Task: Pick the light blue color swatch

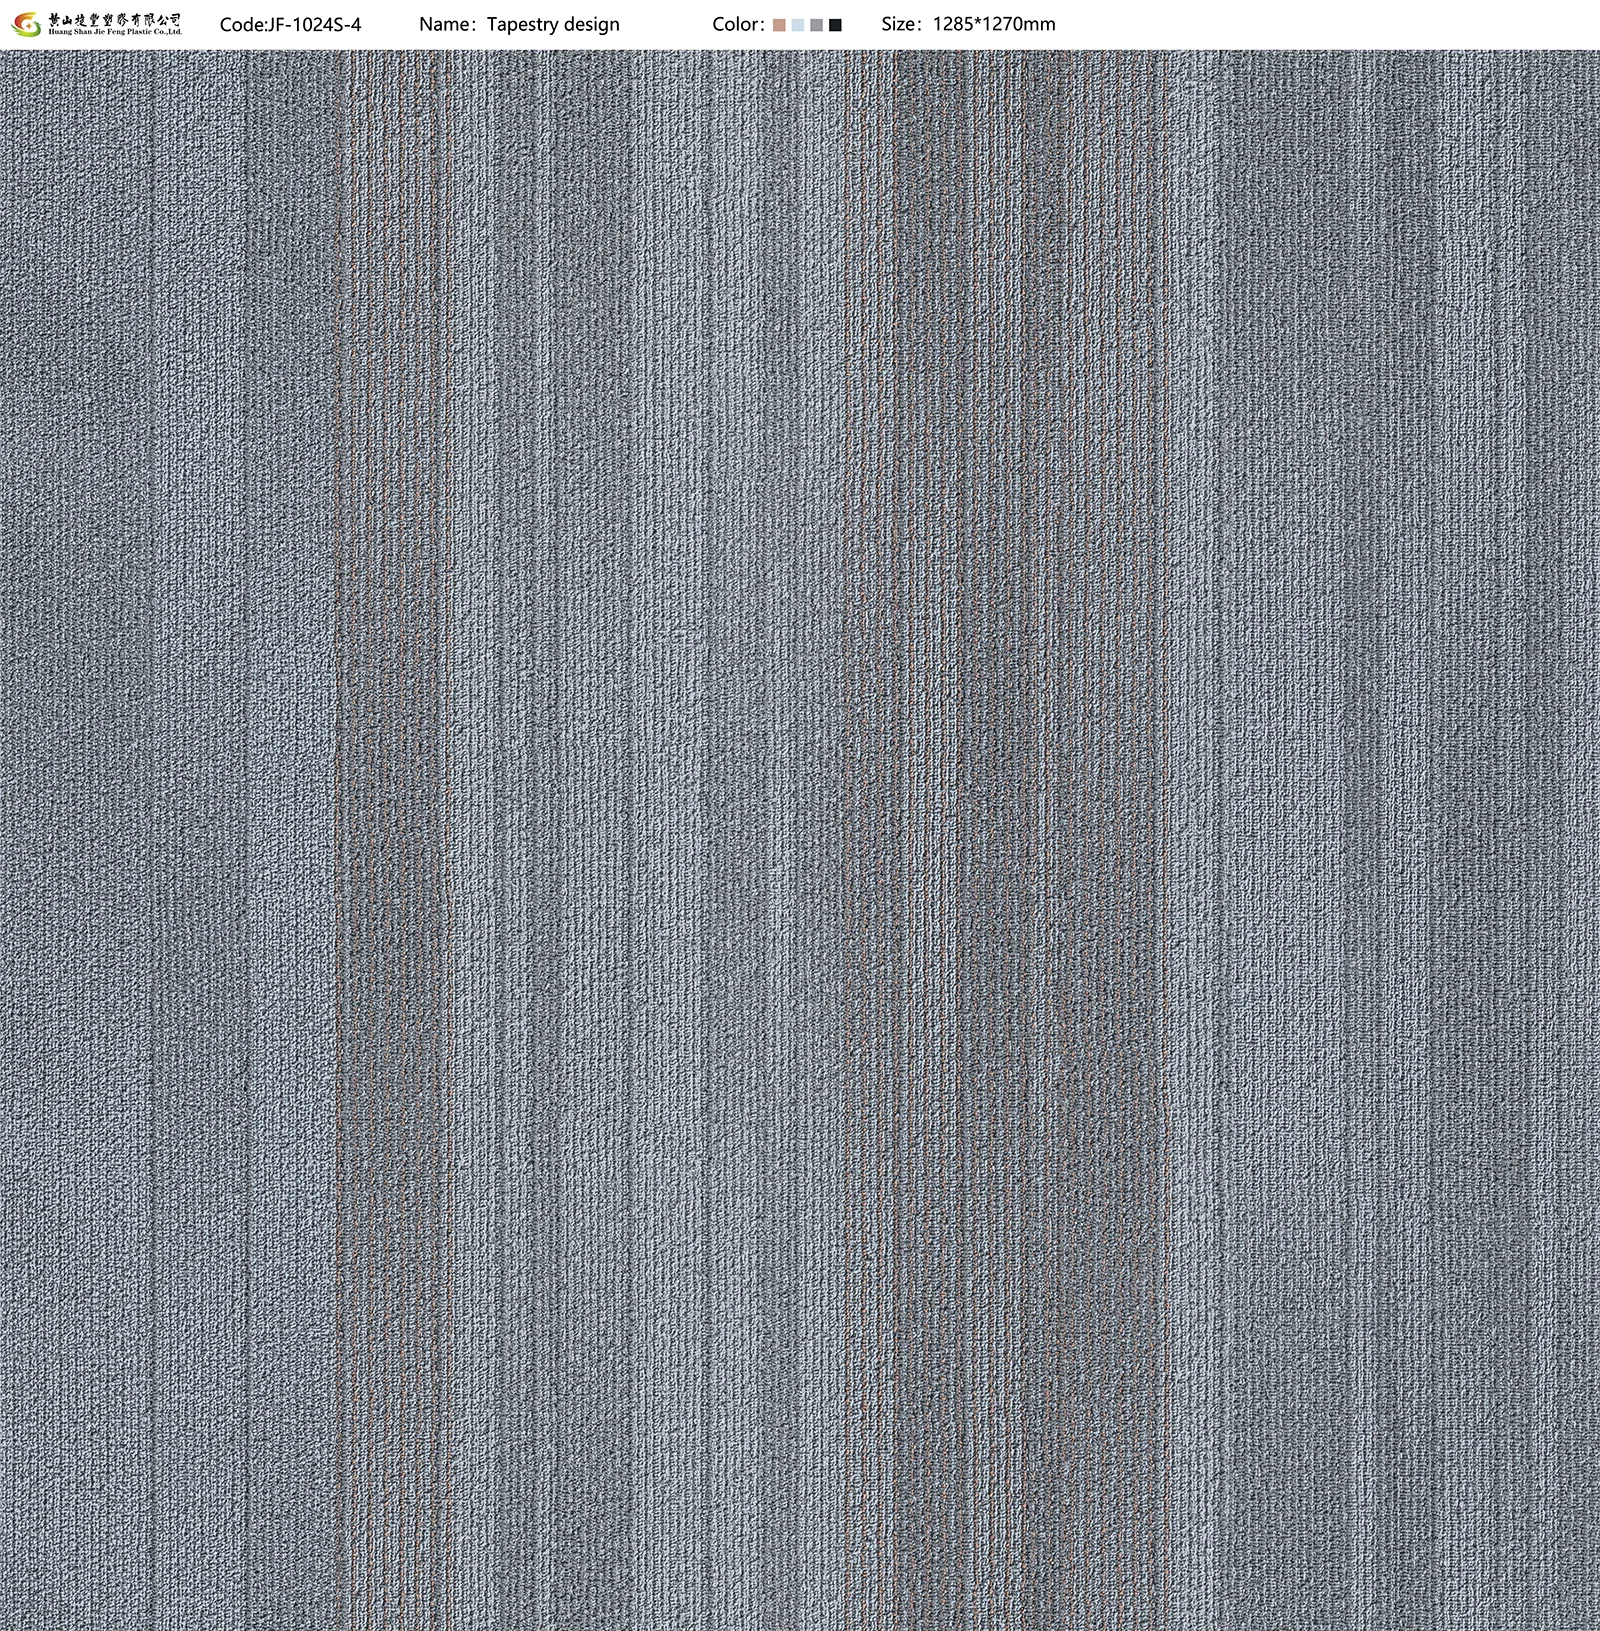Action: 797,25
